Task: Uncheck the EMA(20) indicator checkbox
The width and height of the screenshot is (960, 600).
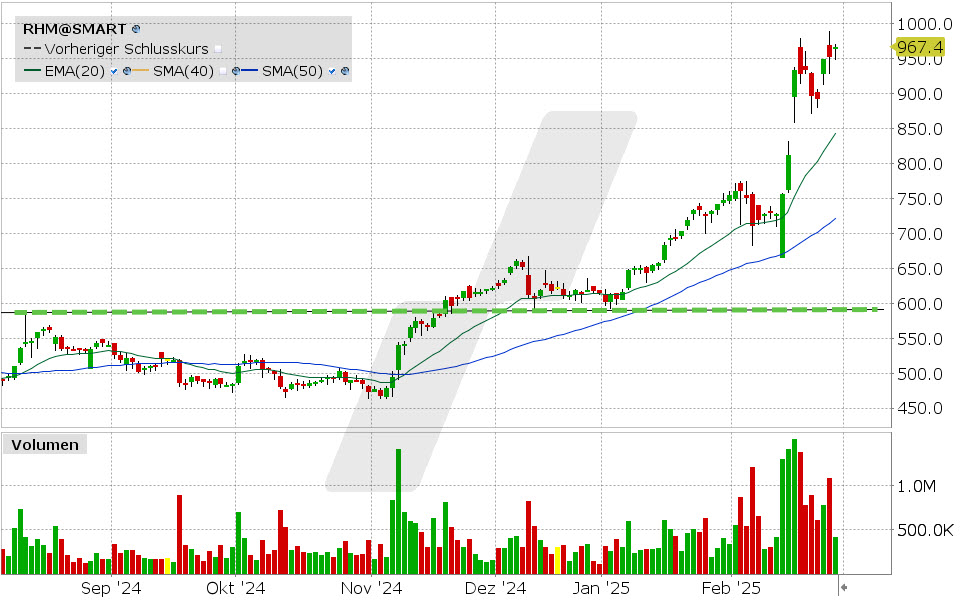Action: pos(114,72)
